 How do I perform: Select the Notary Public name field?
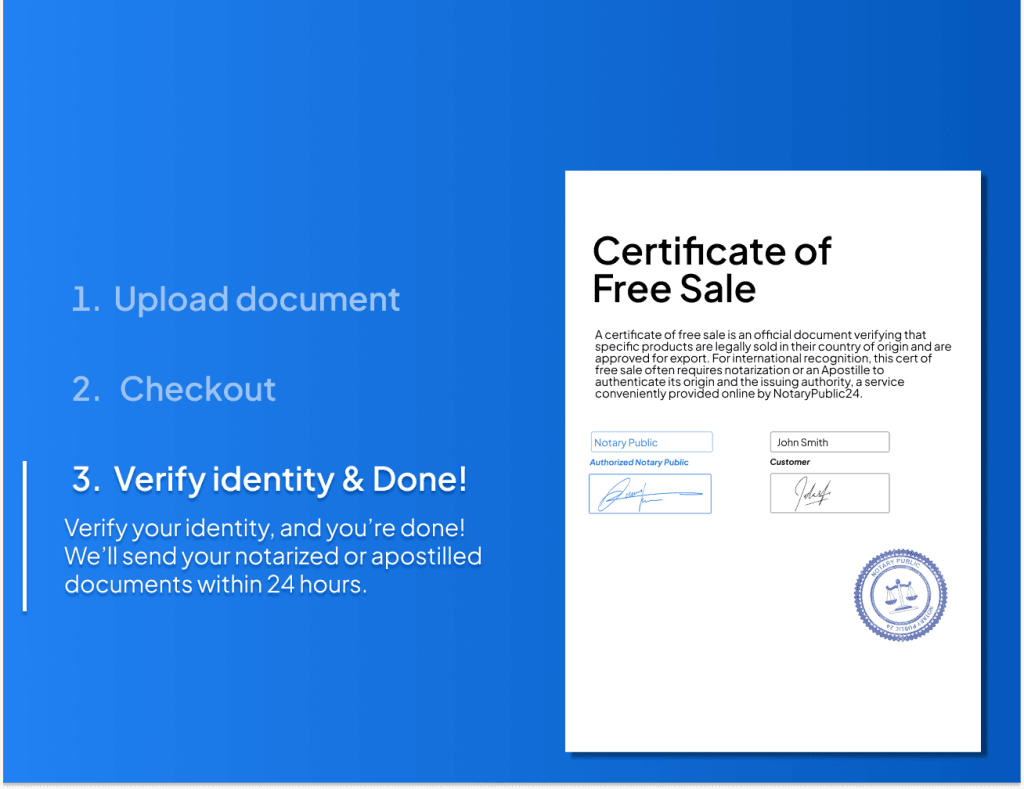click(x=651, y=442)
